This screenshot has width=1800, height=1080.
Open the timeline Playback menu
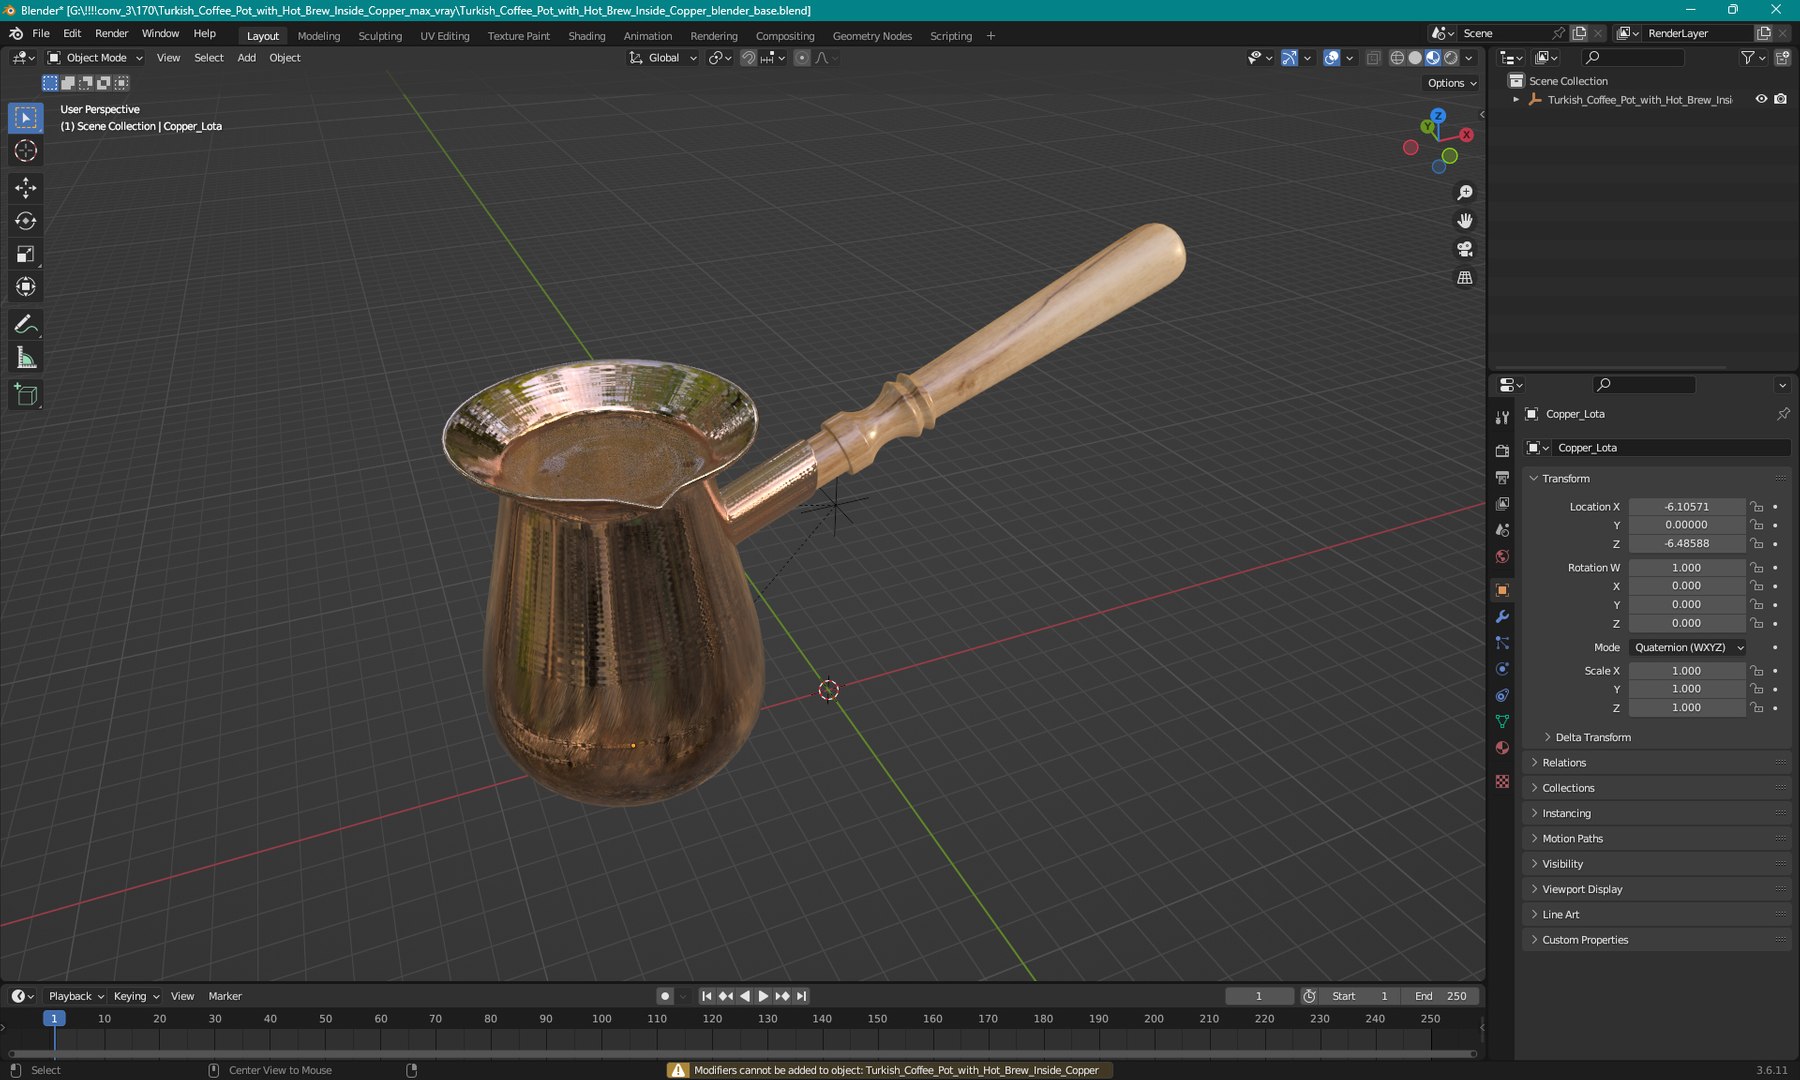[x=76, y=996]
